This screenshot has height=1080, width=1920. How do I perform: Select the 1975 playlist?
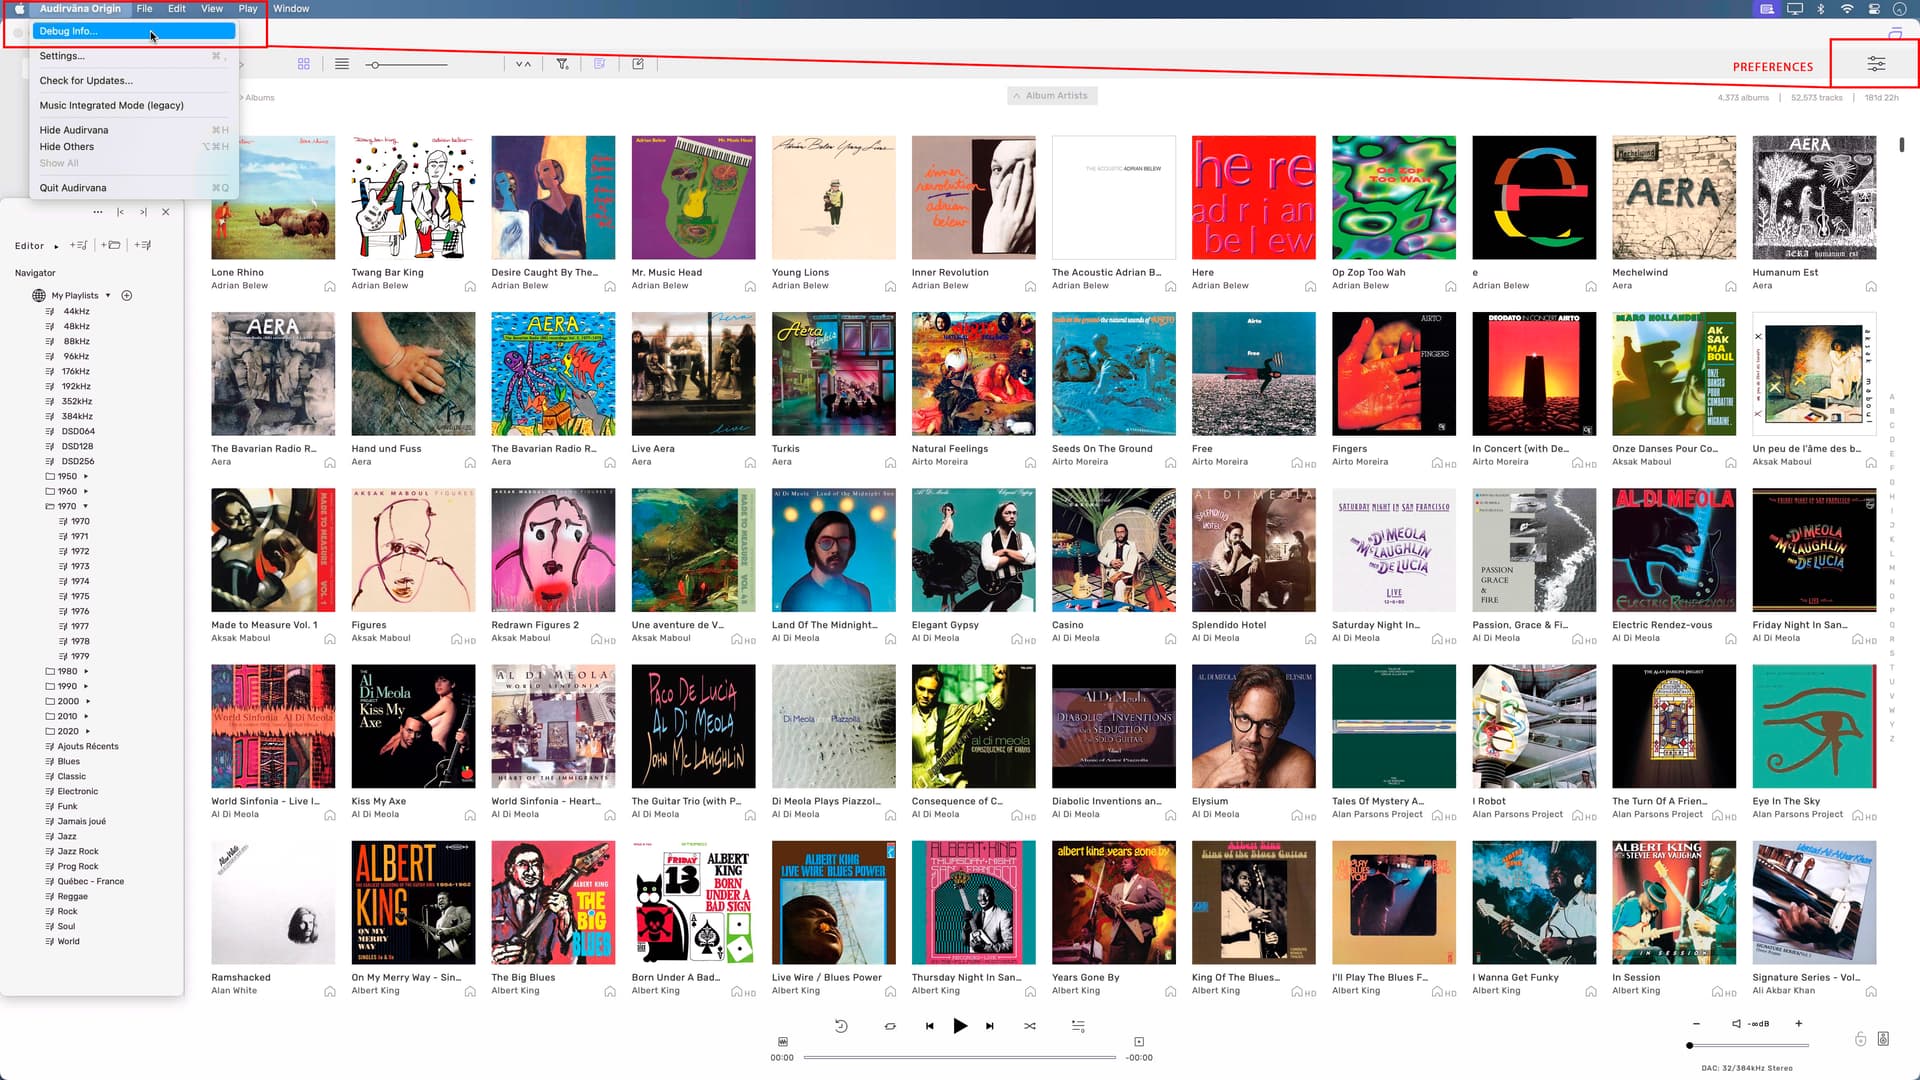coord(80,597)
